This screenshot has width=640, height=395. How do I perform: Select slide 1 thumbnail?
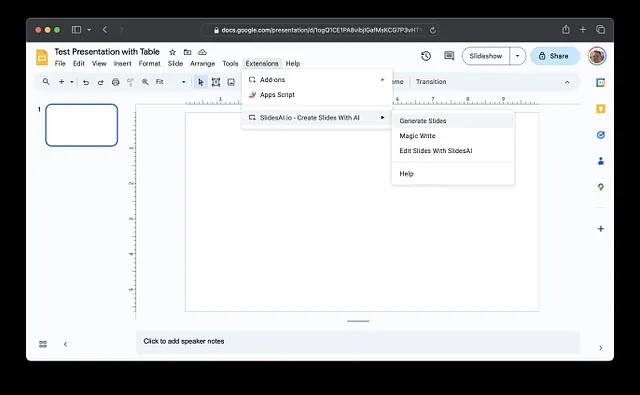[82, 125]
